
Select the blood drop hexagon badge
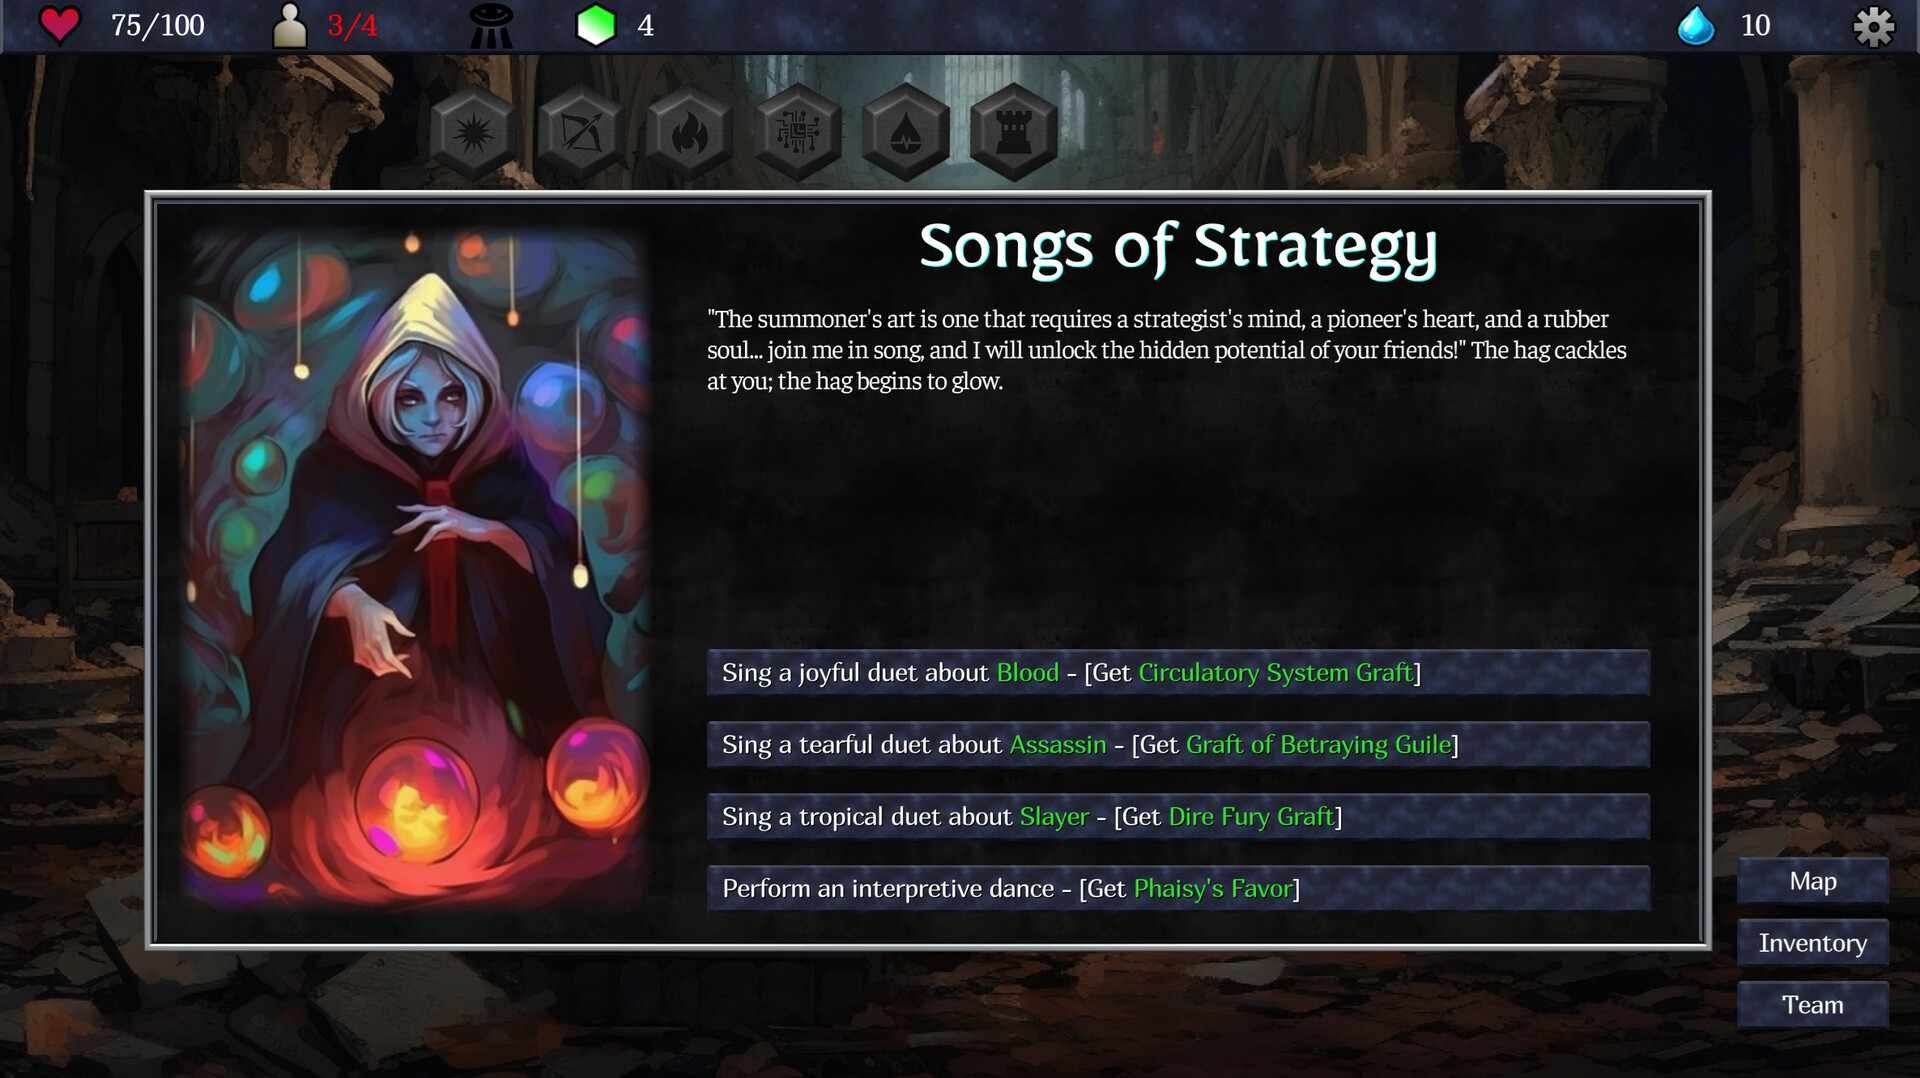tap(905, 133)
